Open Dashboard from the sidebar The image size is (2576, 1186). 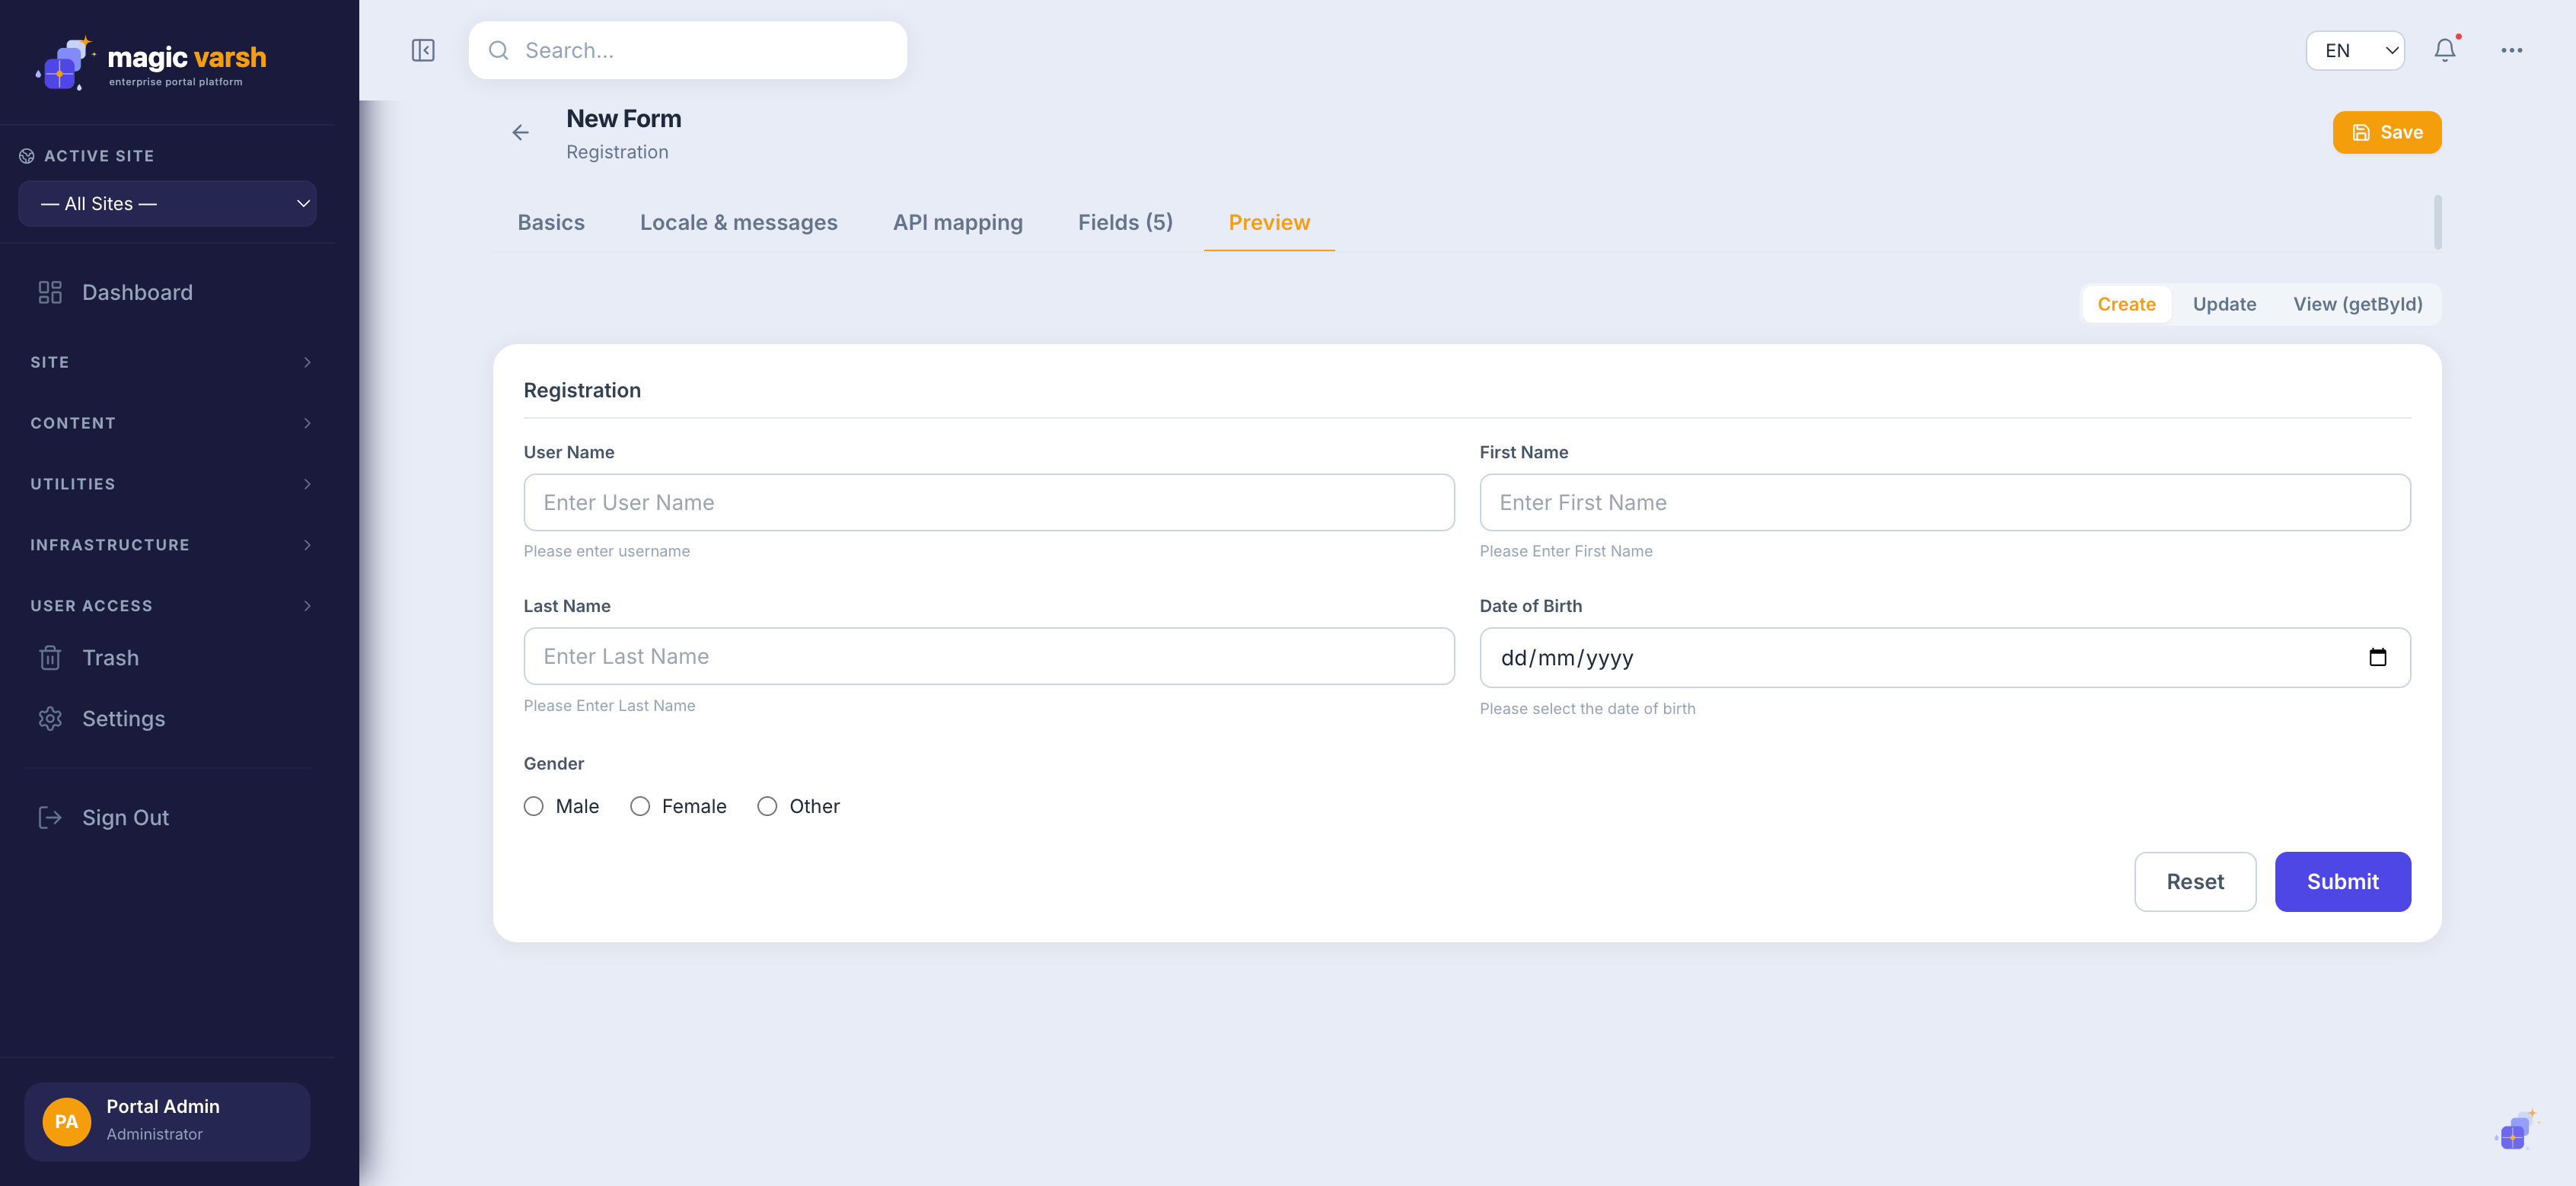168,292
